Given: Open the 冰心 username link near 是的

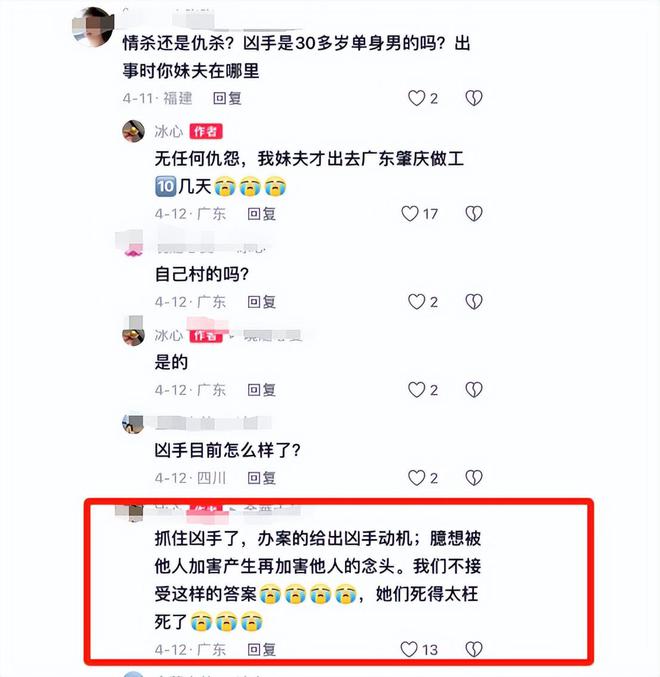Looking at the screenshot, I should point(169,335).
